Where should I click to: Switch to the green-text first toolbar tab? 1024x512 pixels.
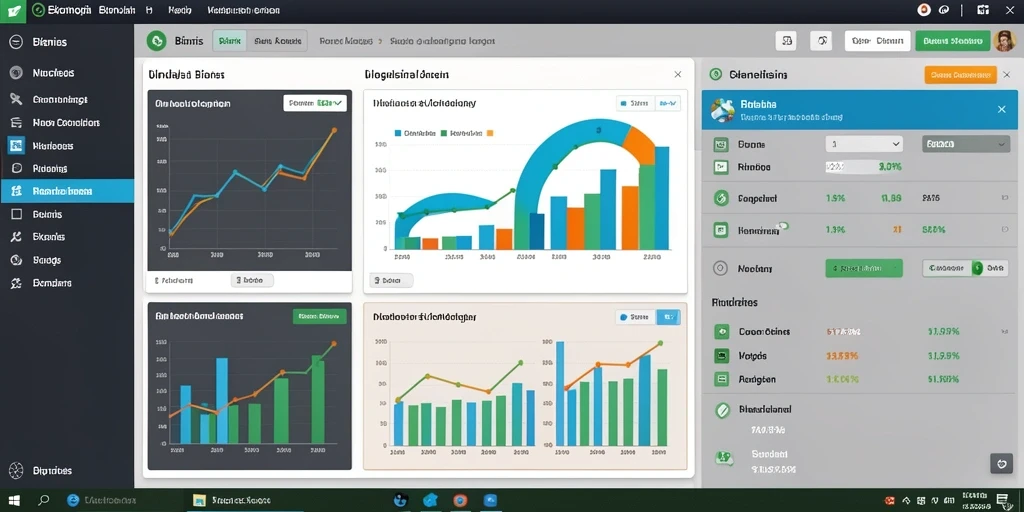(x=230, y=41)
